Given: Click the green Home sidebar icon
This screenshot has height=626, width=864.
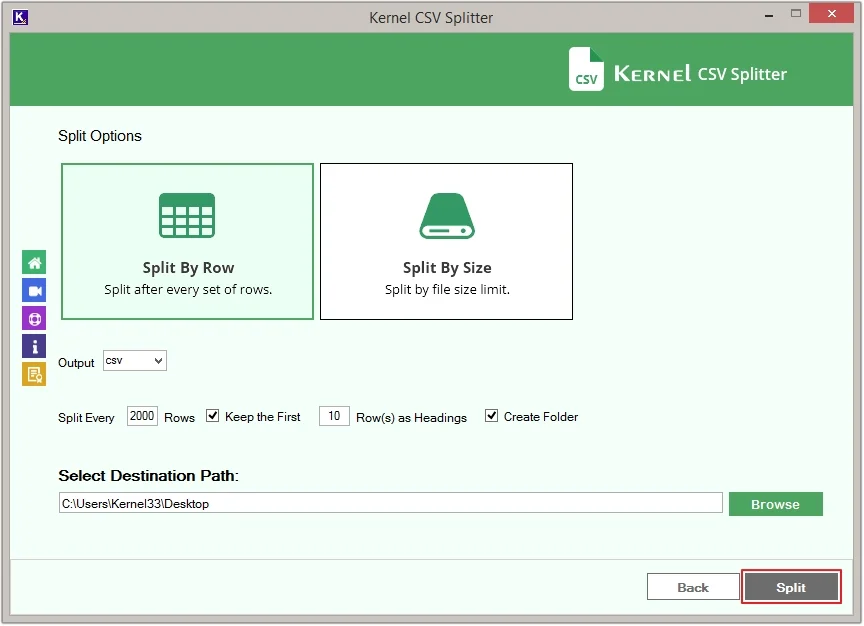Looking at the screenshot, I should click(34, 263).
